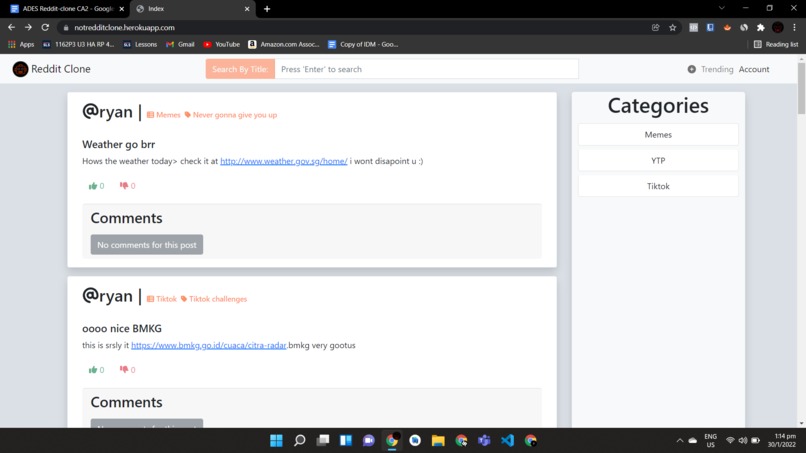Click 'No comments for this post' button
The image size is (806, 453).
[147, 245]
